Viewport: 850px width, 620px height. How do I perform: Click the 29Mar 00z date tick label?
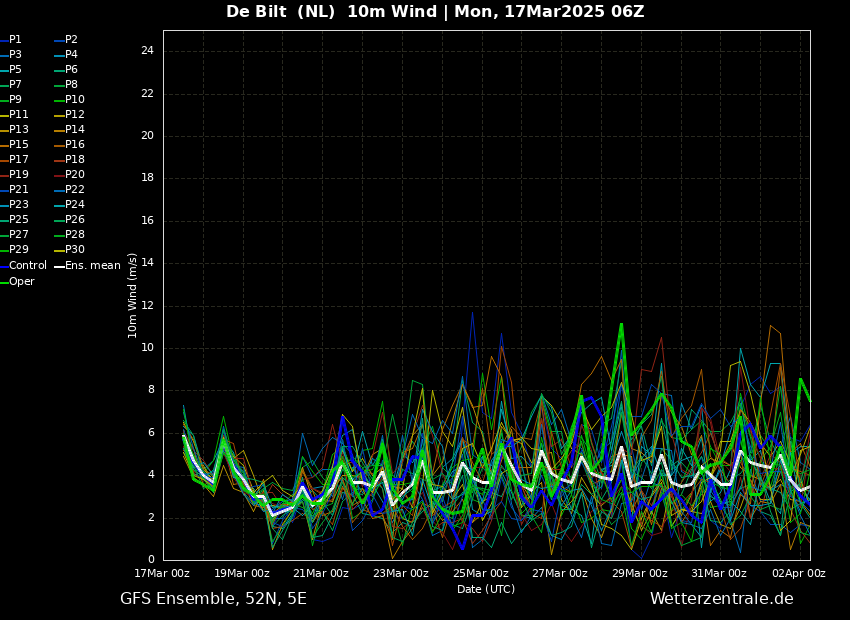click(639, 574)
